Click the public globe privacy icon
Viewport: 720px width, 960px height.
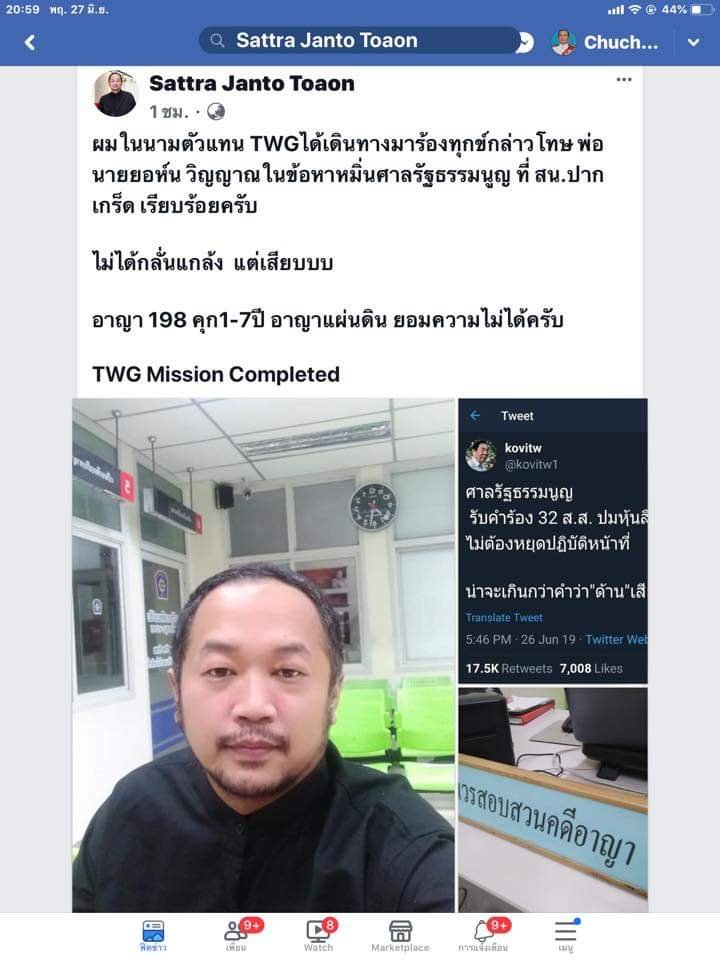216,111
